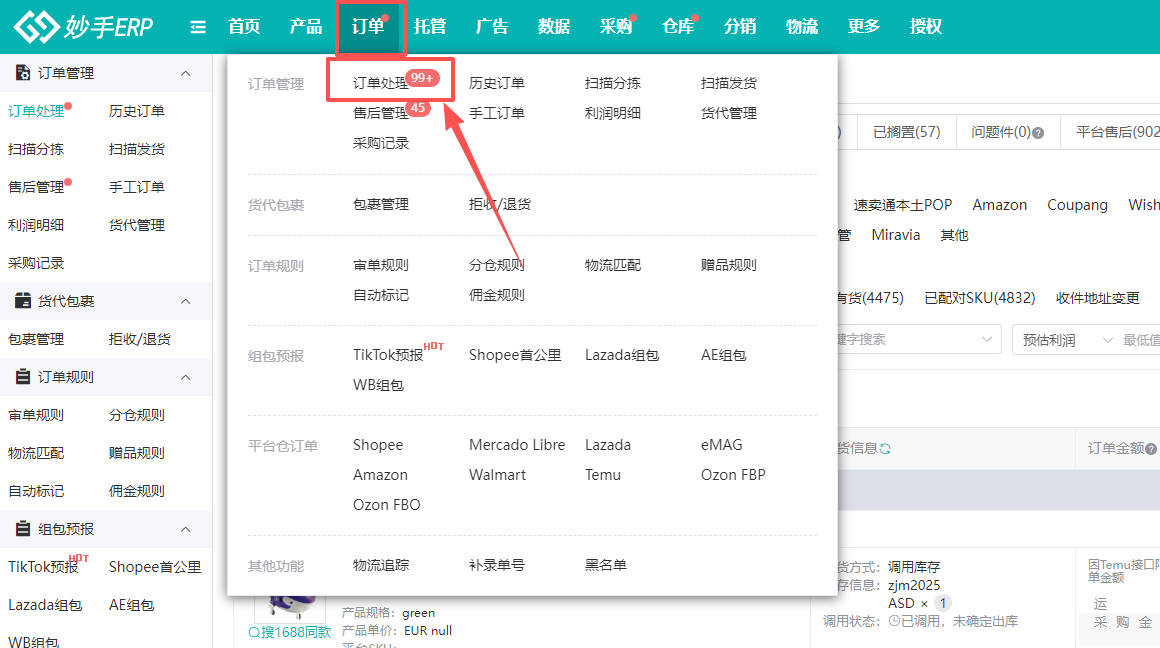Filter by the Amazon platform
The image size is (1160, 648).
999,205
